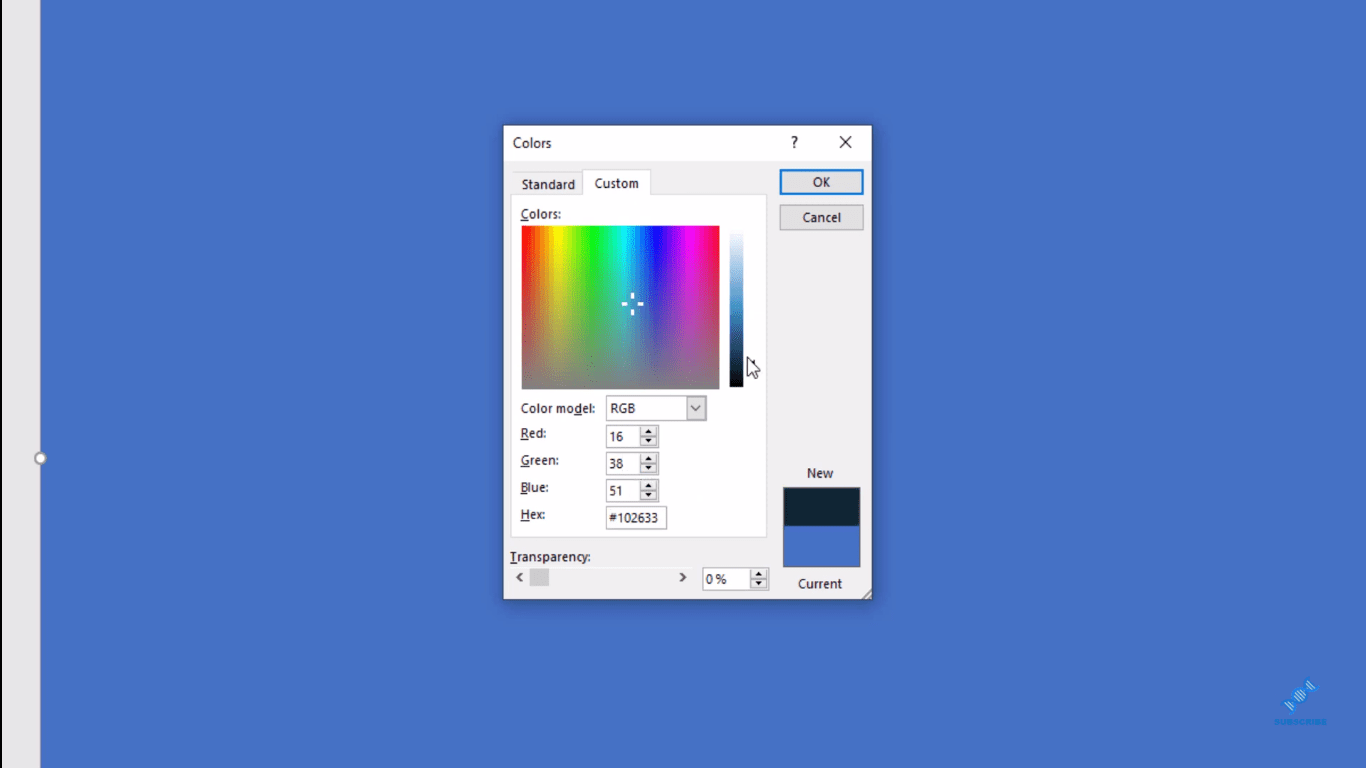Viewport: 1366px width, 768px height.
Task: Click the shape's round resize handle
Action: (40, 458)
